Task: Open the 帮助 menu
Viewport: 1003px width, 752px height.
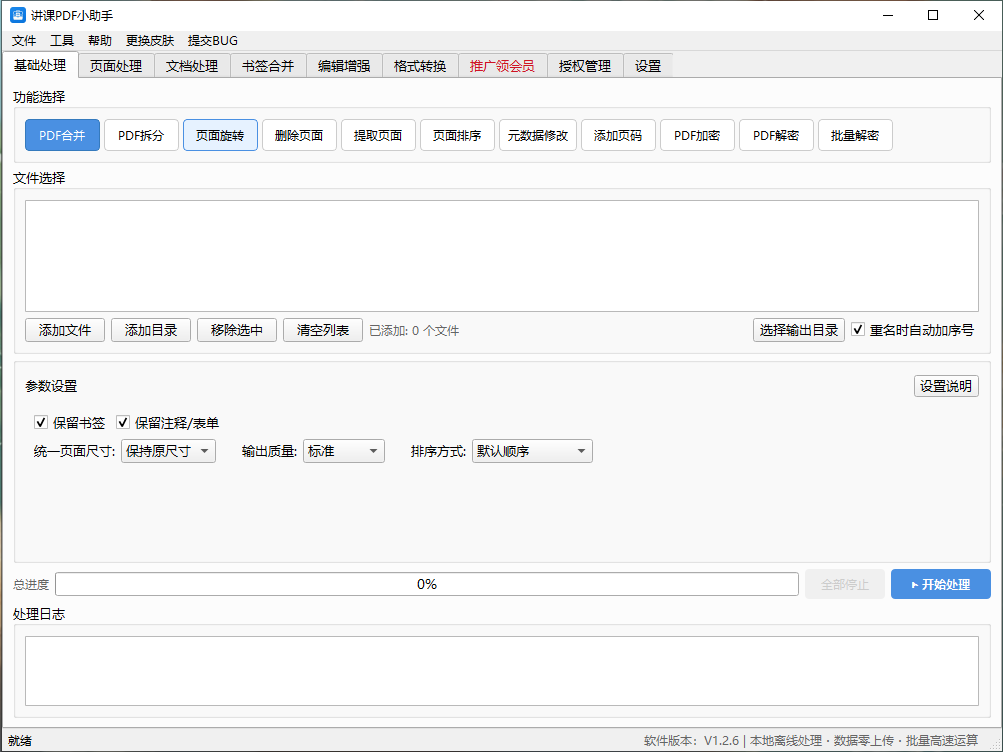Action: click(x=100, y=41)
